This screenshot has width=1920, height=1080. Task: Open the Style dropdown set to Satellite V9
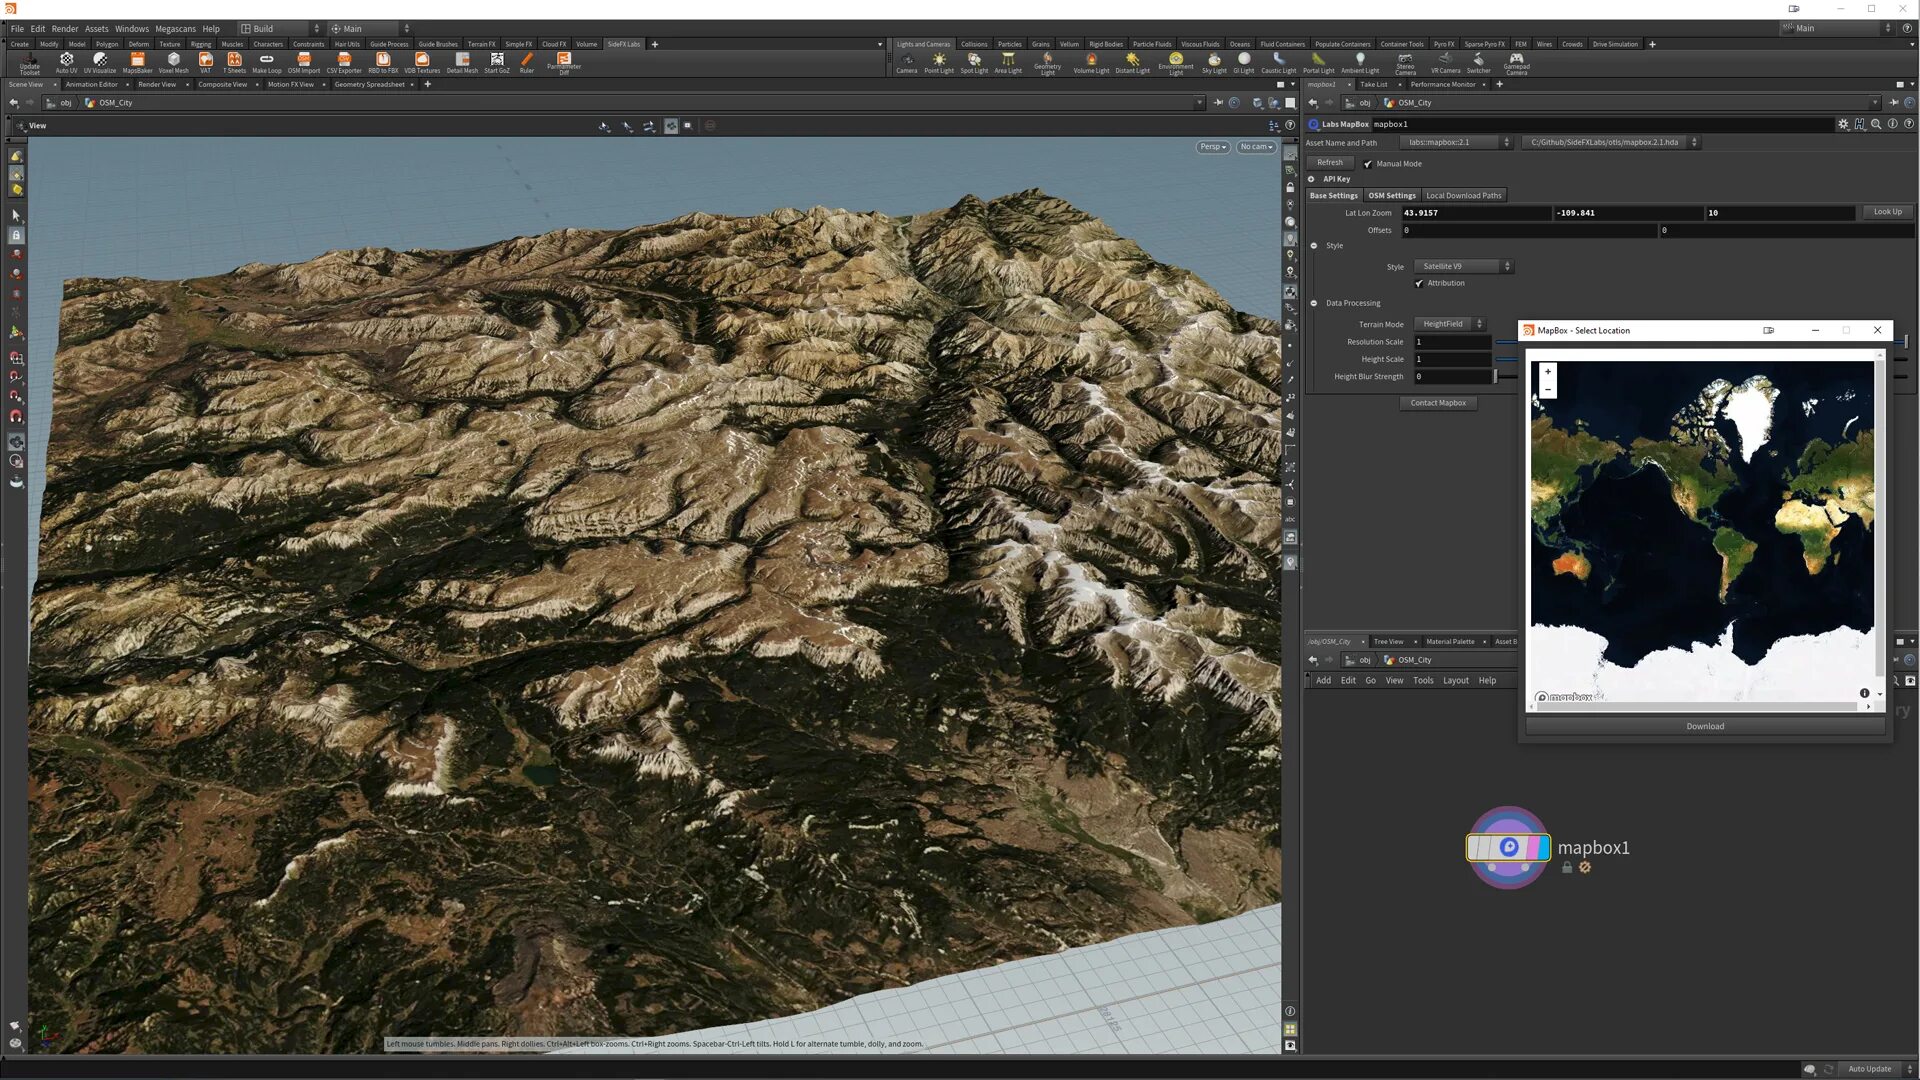click(x=1462, y=267)
